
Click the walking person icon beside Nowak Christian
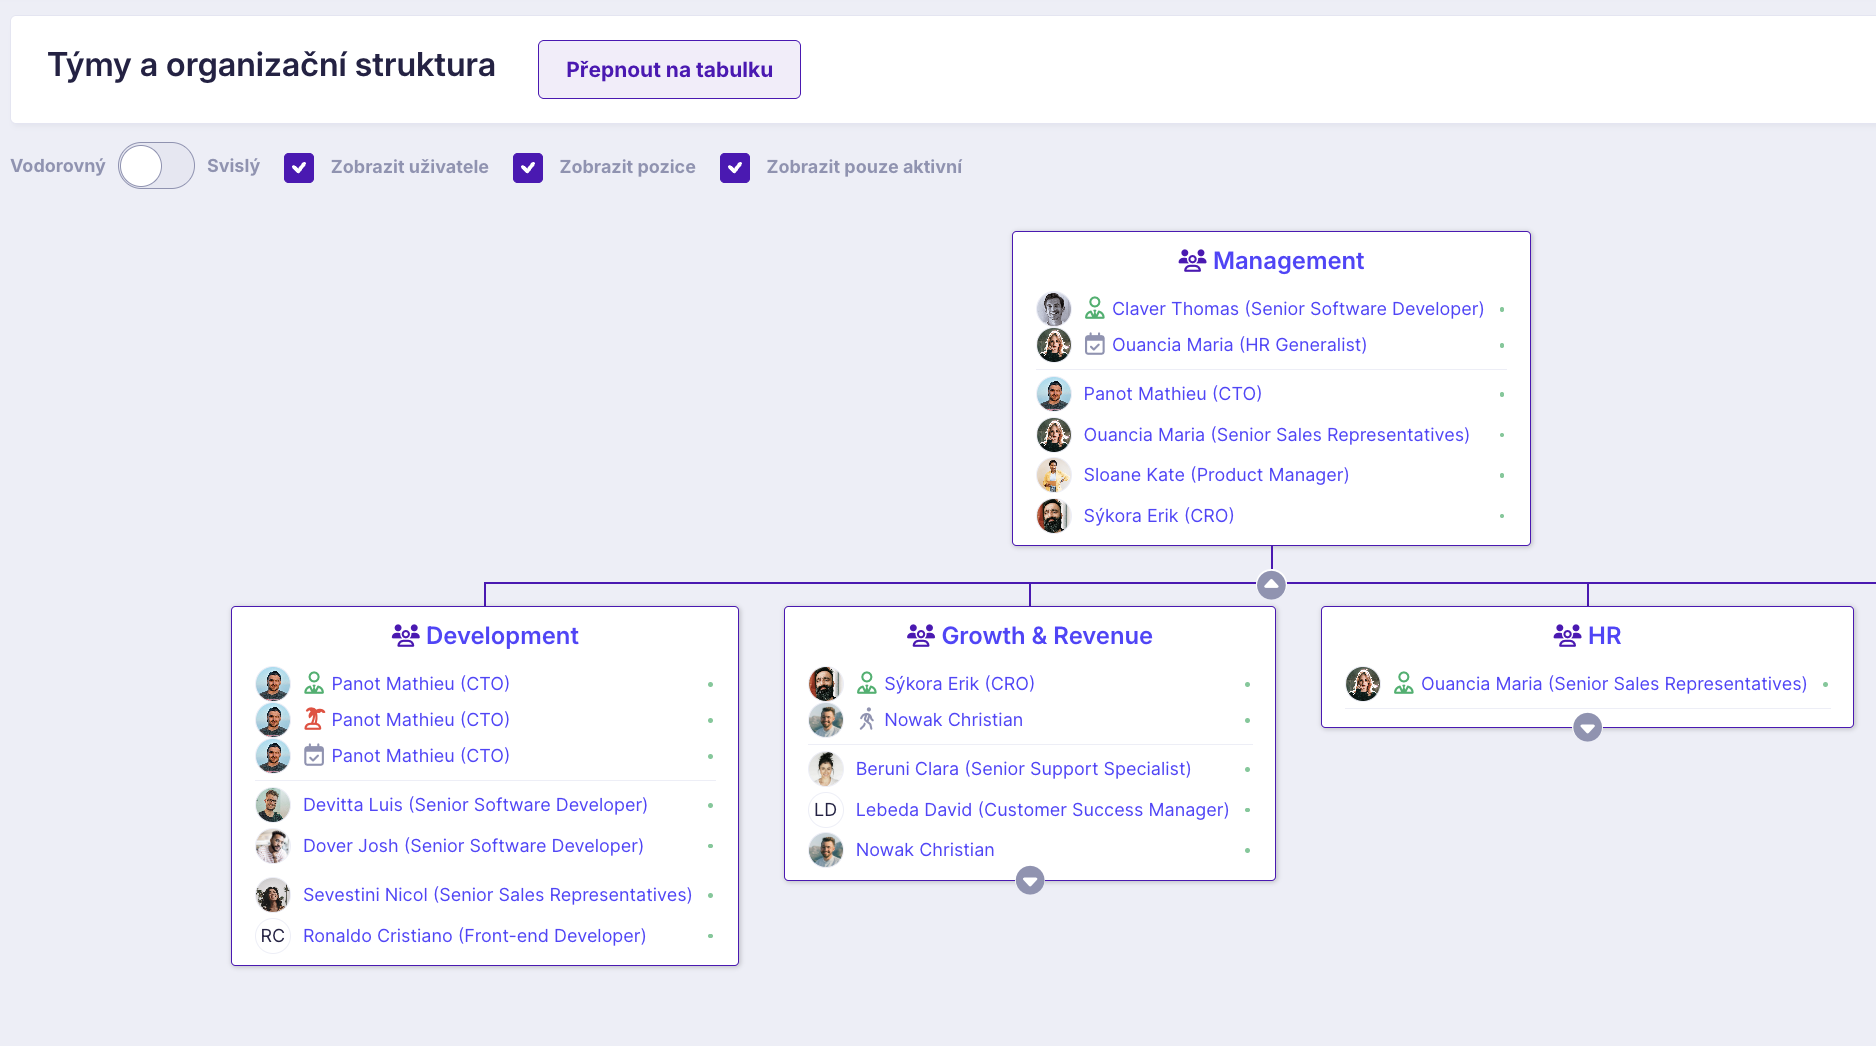click(867, 719)
